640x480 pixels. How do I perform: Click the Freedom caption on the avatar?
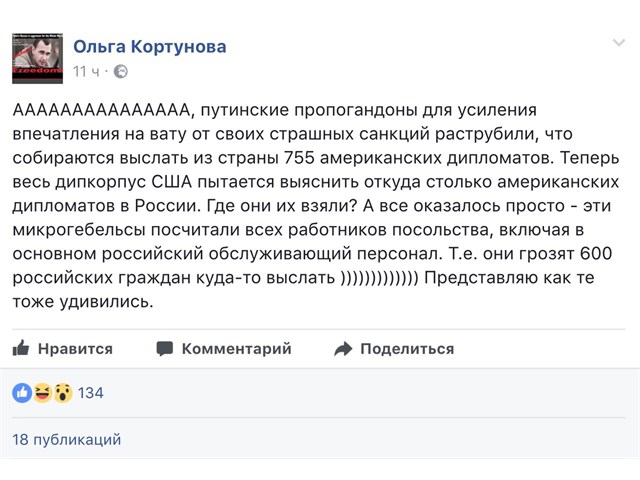click(38, 70)
